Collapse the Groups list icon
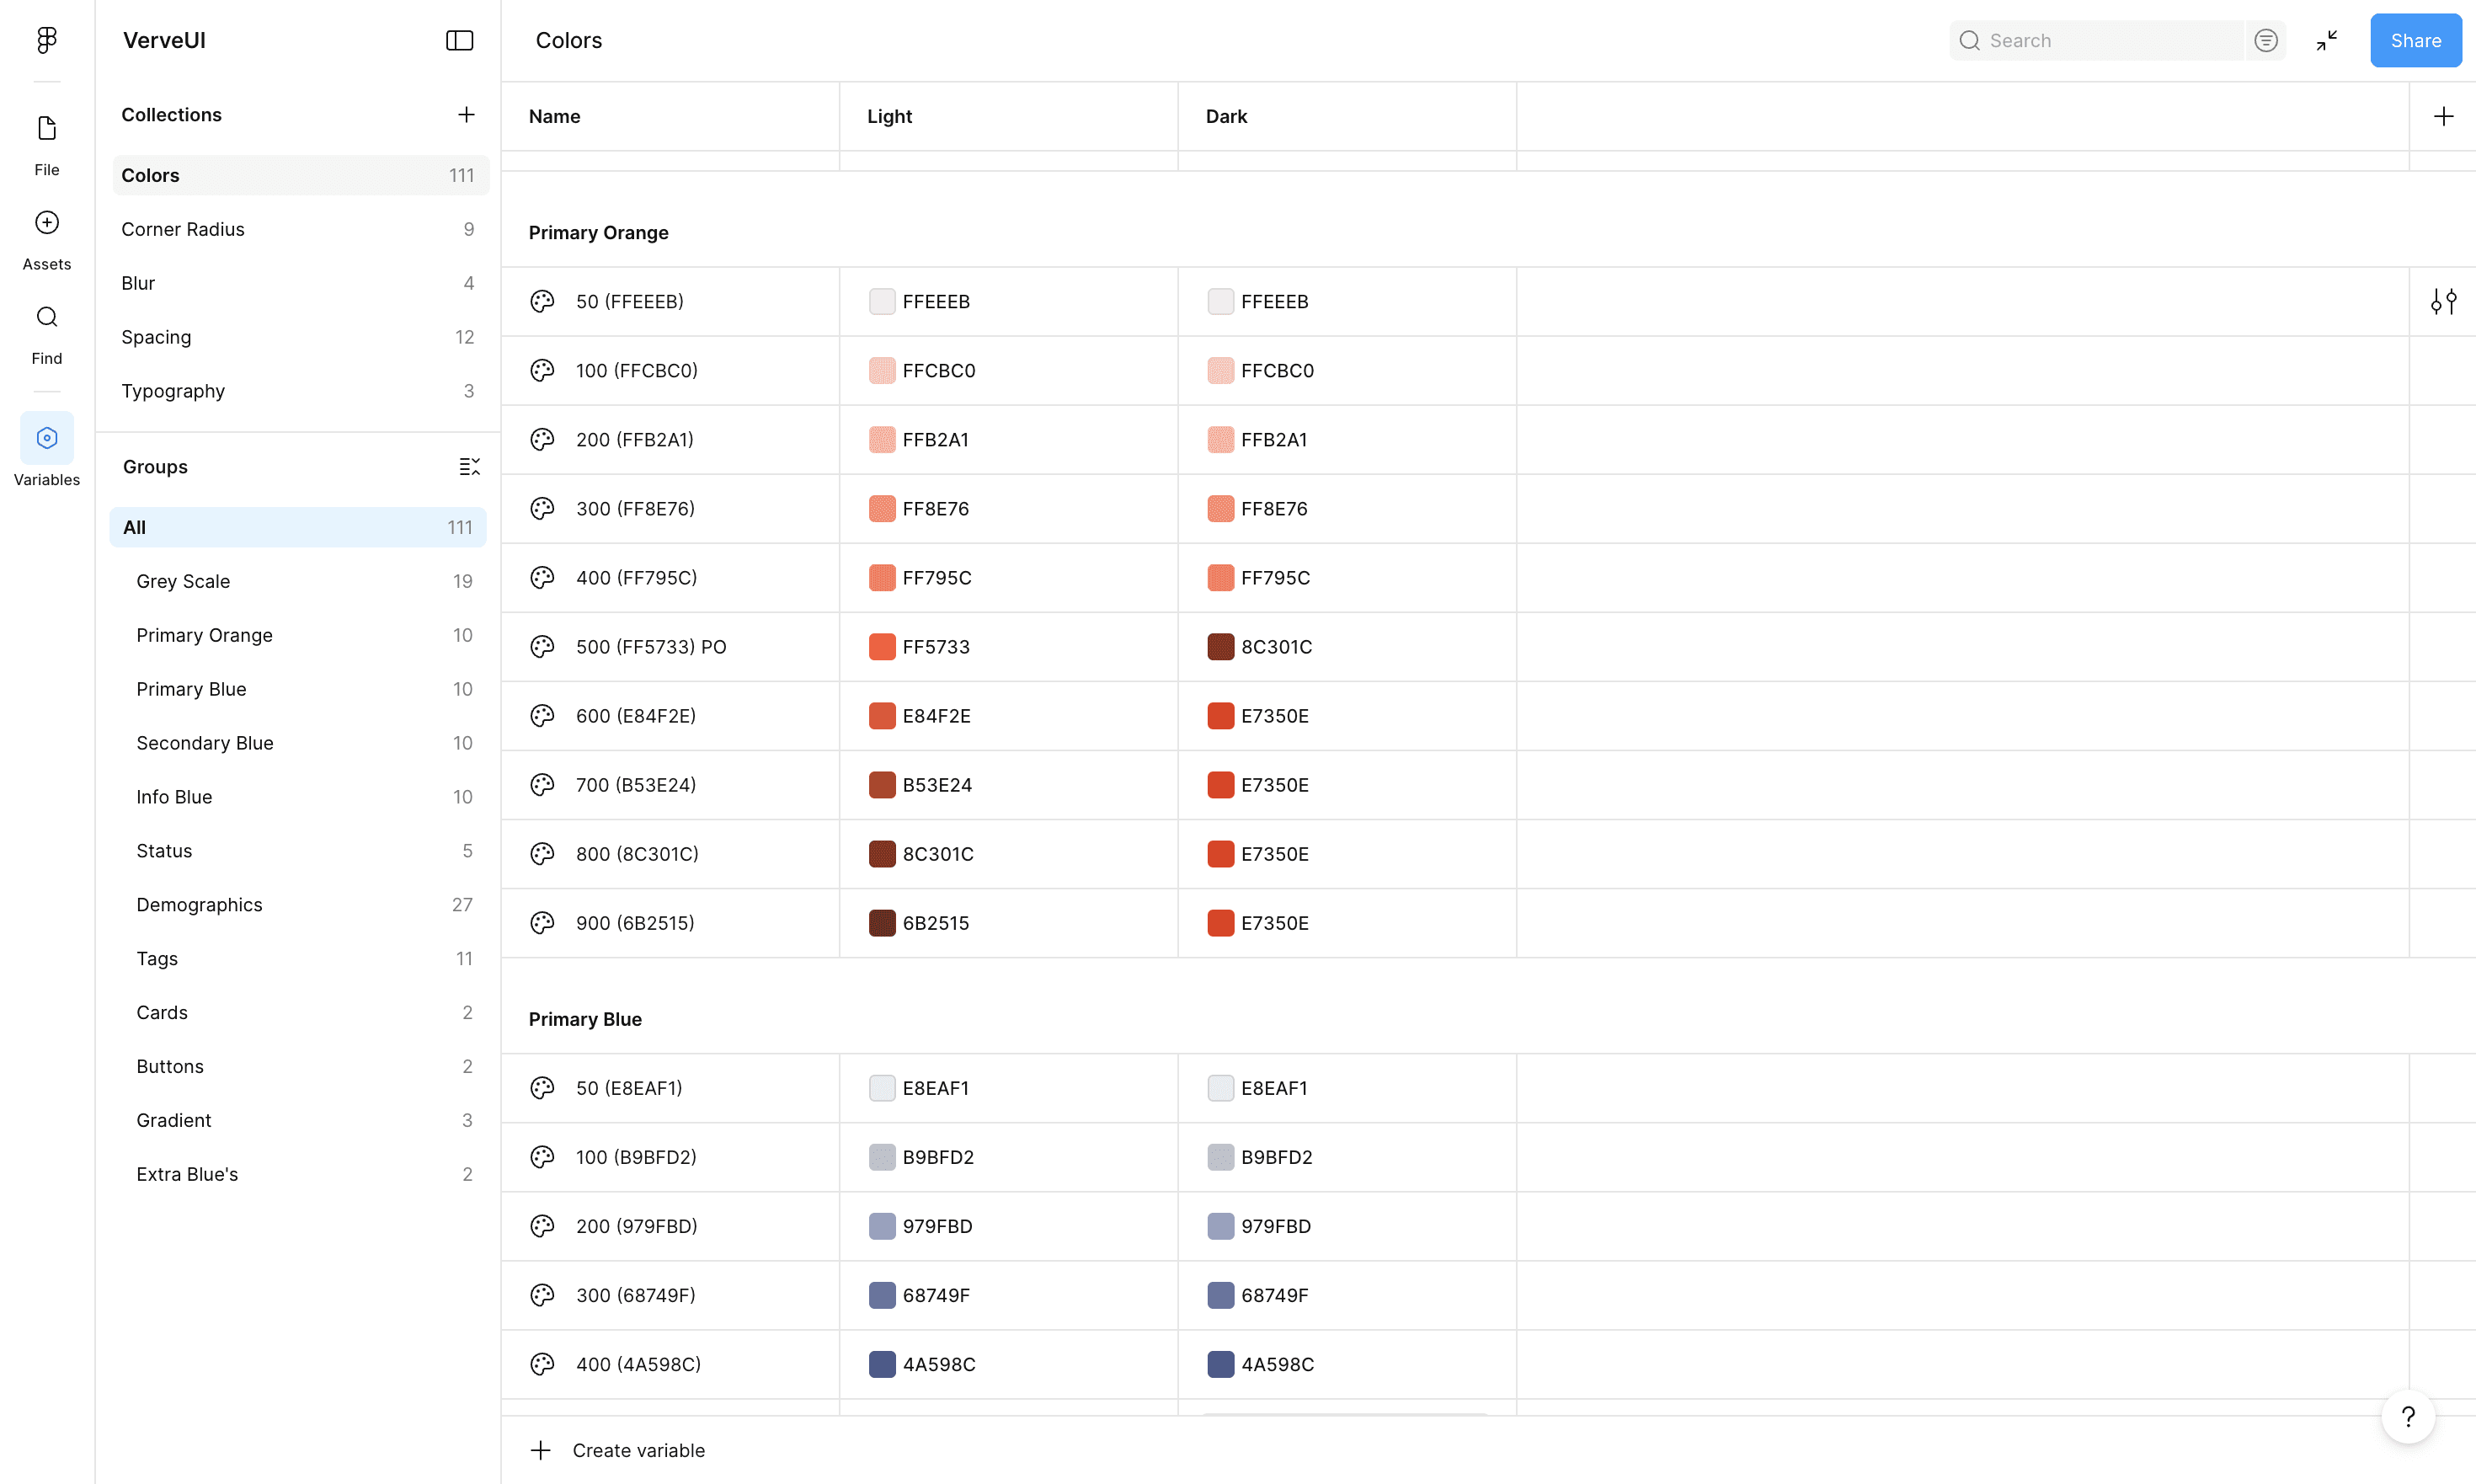 tap(469, 466)
